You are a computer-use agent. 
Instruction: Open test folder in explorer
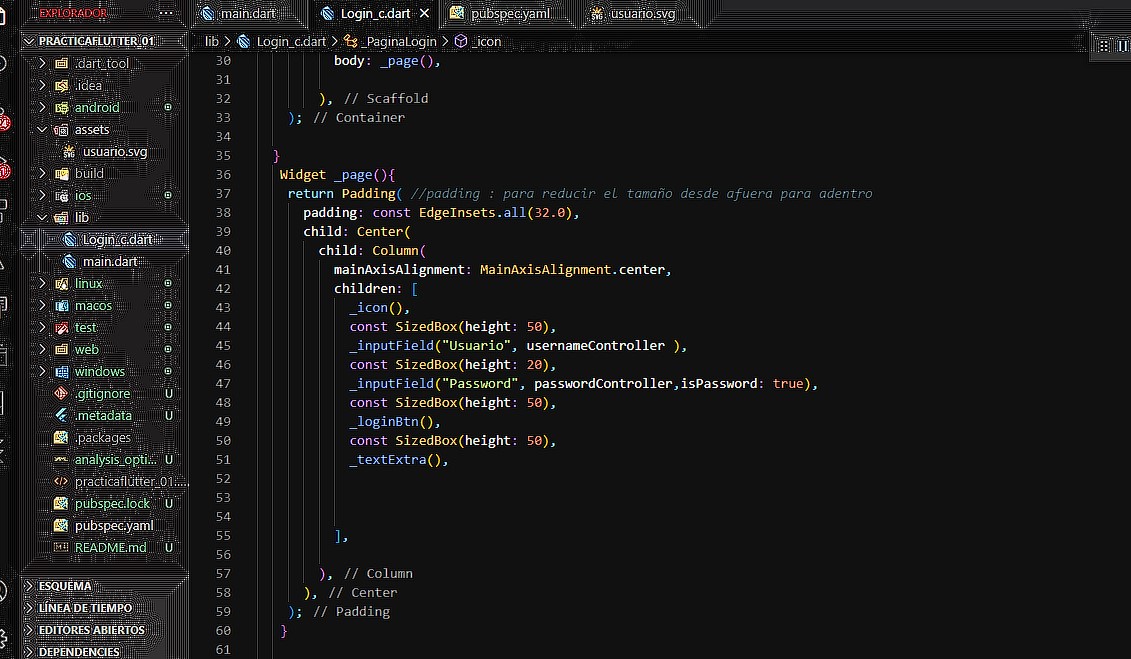tap(85, 327)
